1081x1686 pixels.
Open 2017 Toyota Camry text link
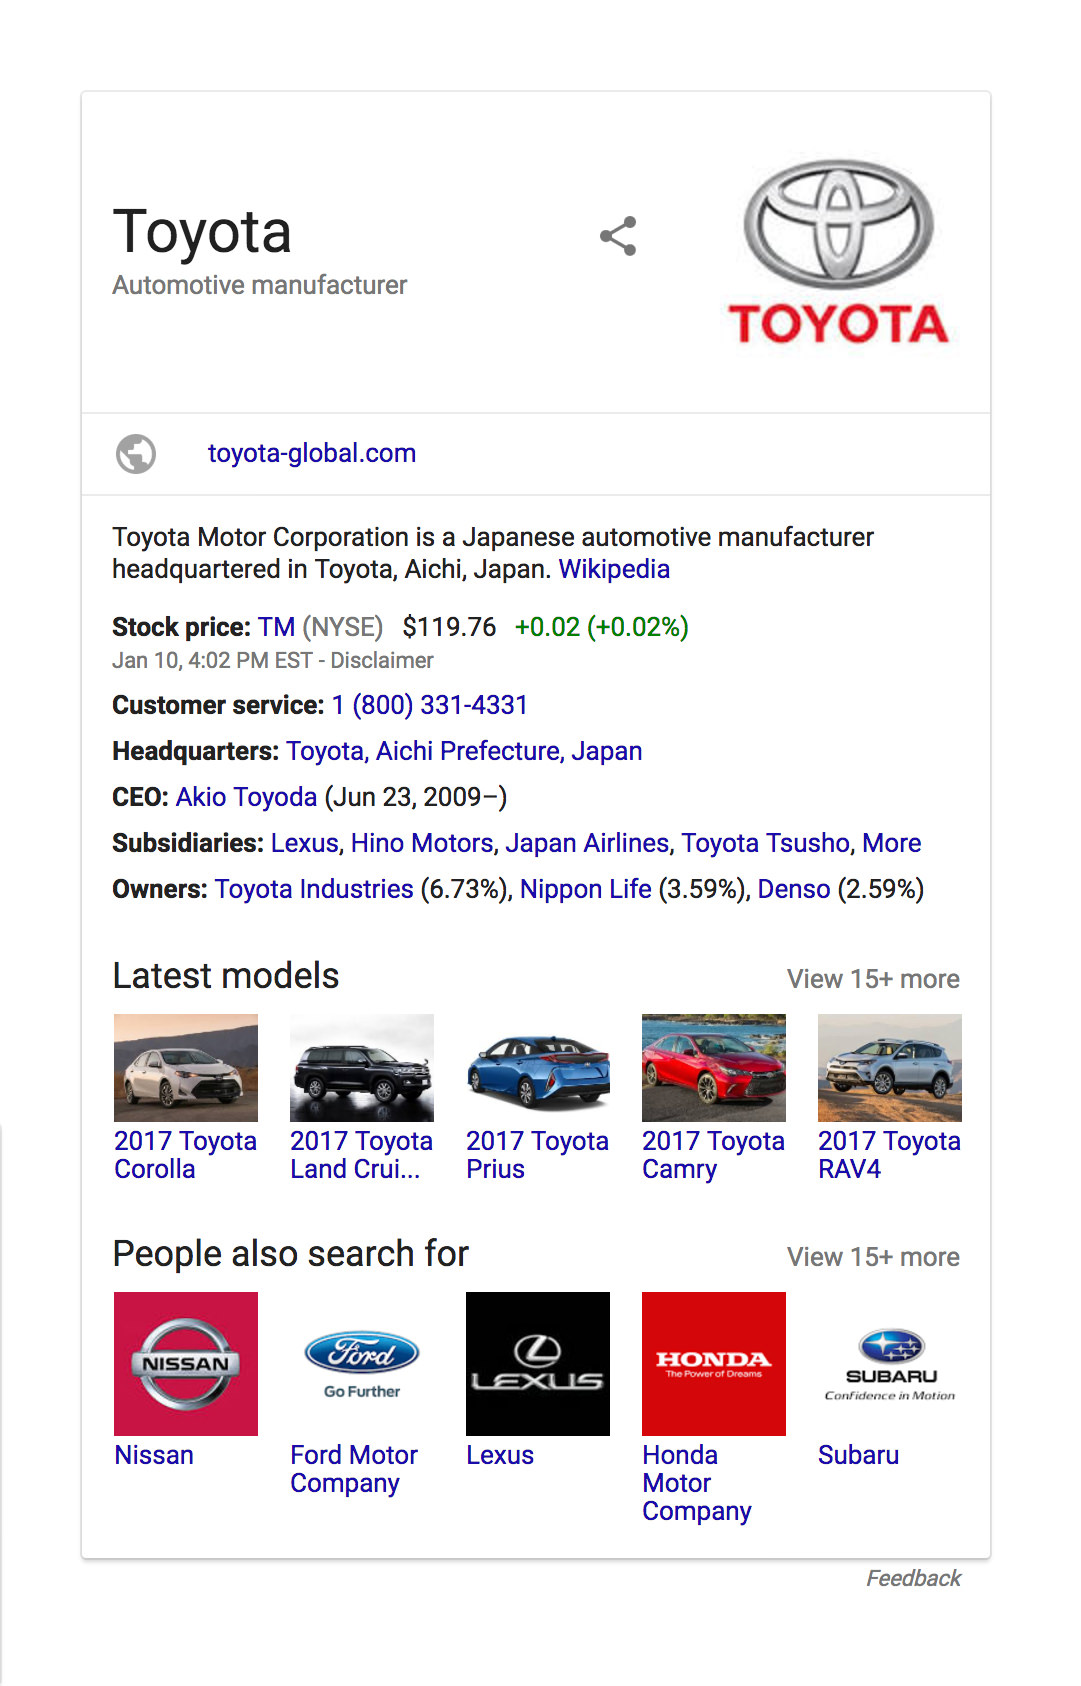pyautogui.click(x=713, y=1155)
